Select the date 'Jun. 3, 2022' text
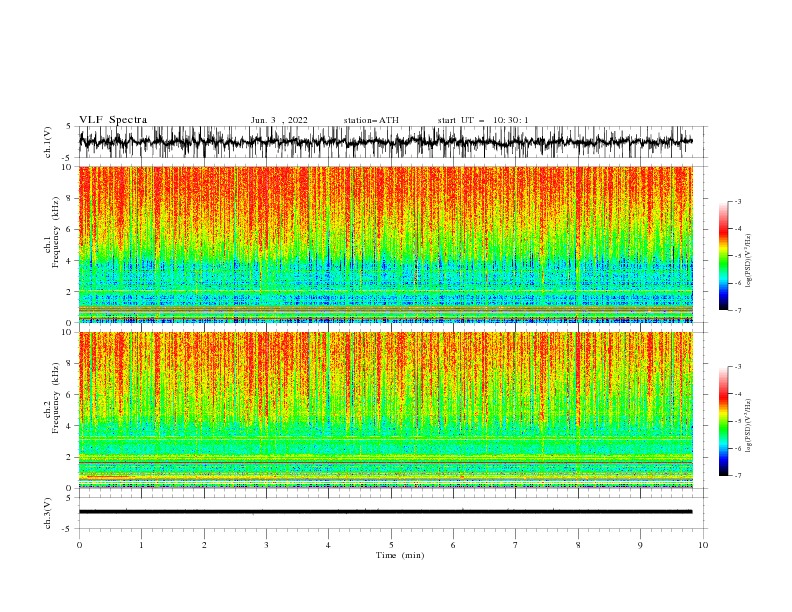This screenshot has width=792, height=612. pyautogui.click(x=279, y=120)
